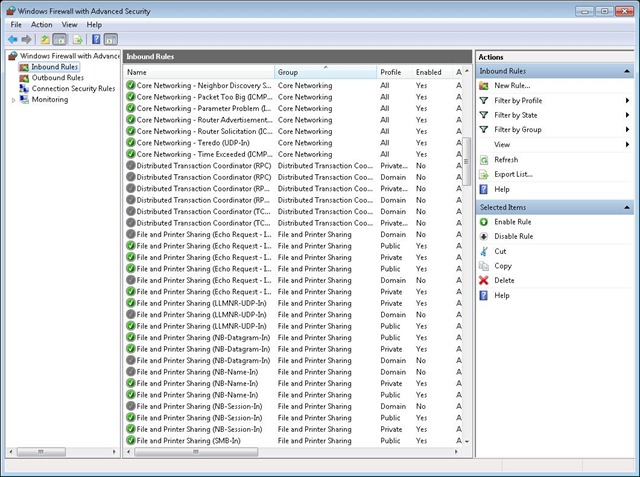Sort by the Name column header

tap(199, 72)
